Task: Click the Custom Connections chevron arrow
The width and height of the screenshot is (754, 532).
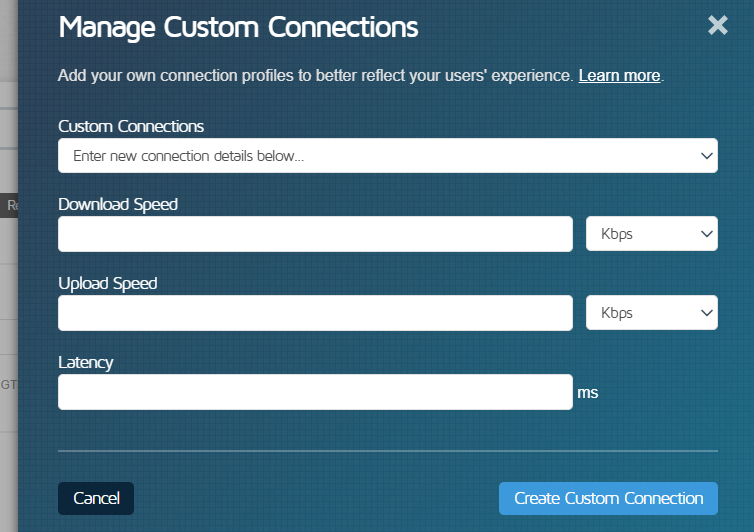Action: point(707,156)
